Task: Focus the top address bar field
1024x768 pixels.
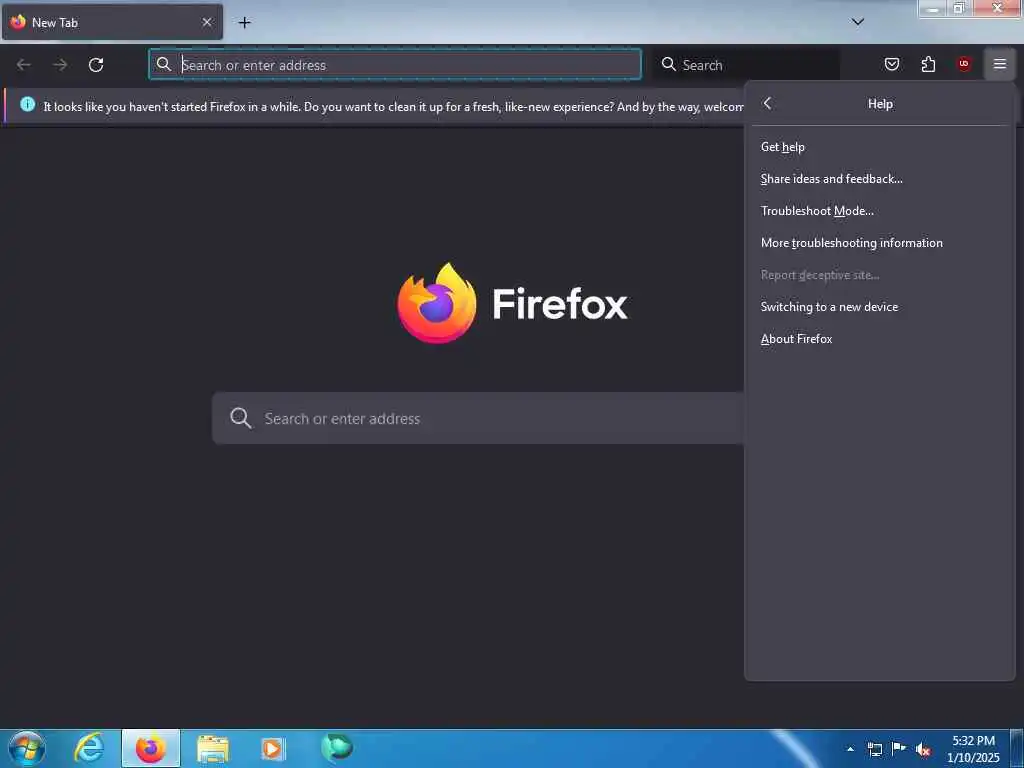Action: point(395,64)
